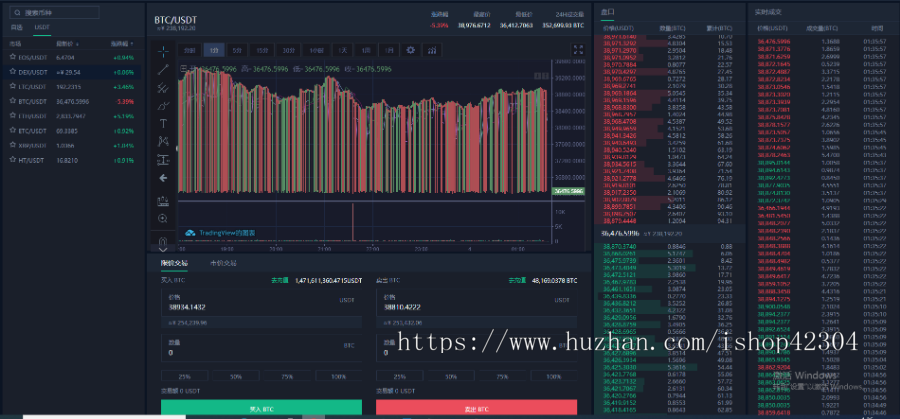
Task: Select the pitchfork drawing tool
Action: tap(163, 88)
